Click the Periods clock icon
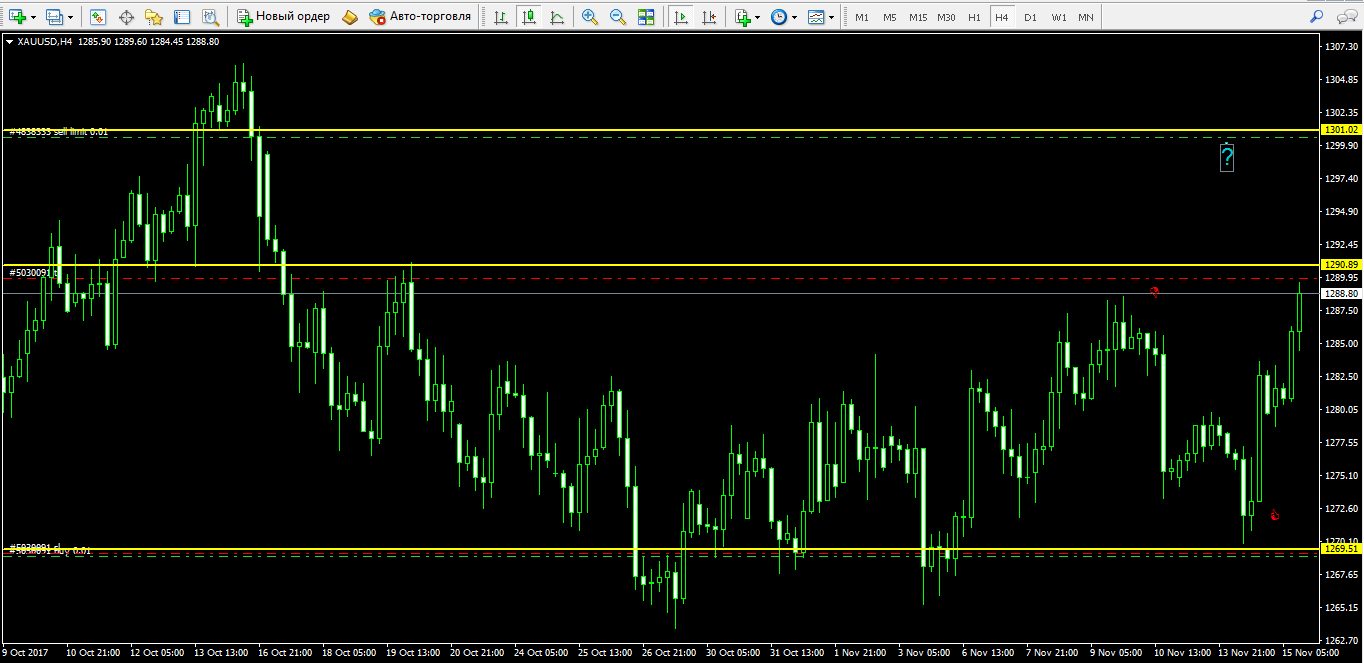The height and width of the screenshot is (663, 1364). [779, 17]
